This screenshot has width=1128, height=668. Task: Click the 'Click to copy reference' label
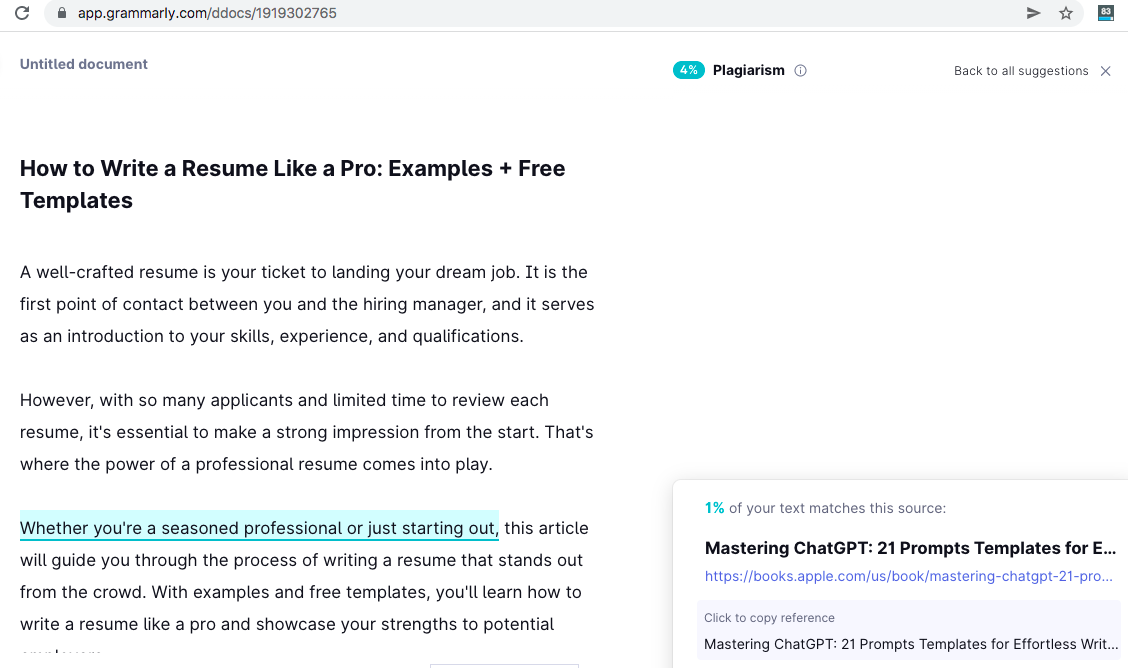coord(769,618)
